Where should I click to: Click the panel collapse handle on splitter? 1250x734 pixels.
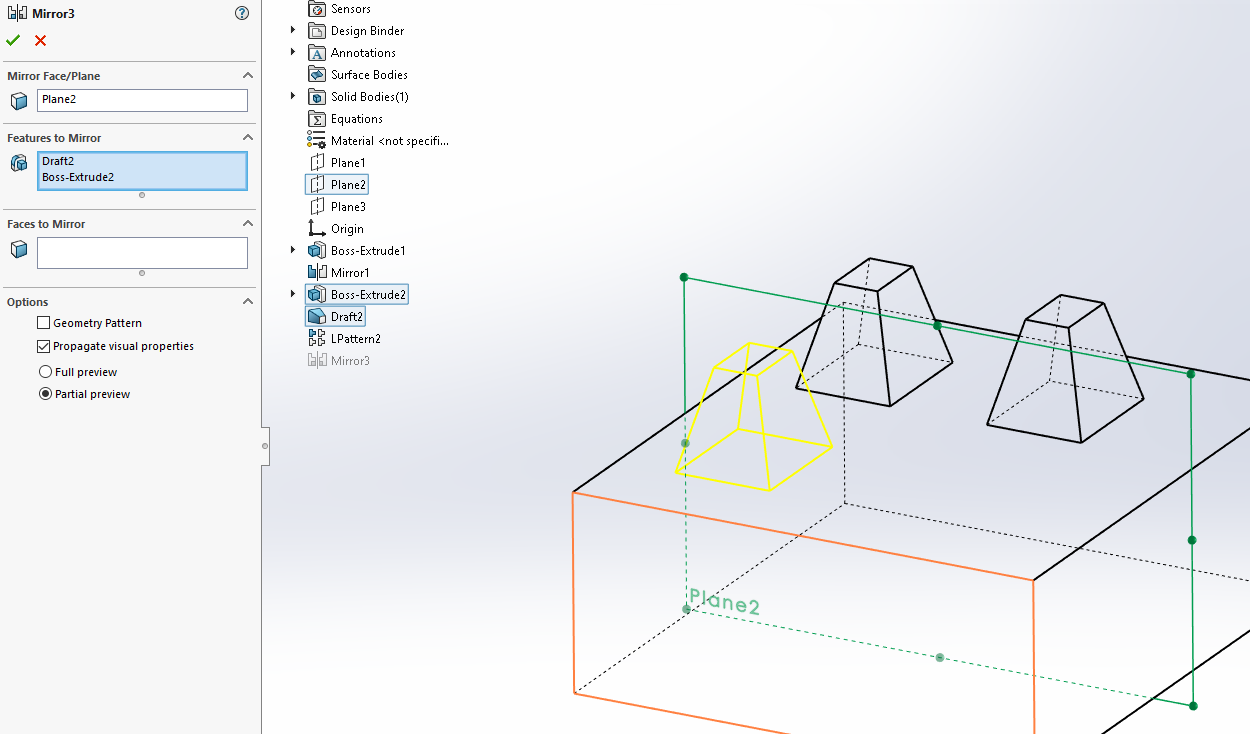tap(265, 446)
